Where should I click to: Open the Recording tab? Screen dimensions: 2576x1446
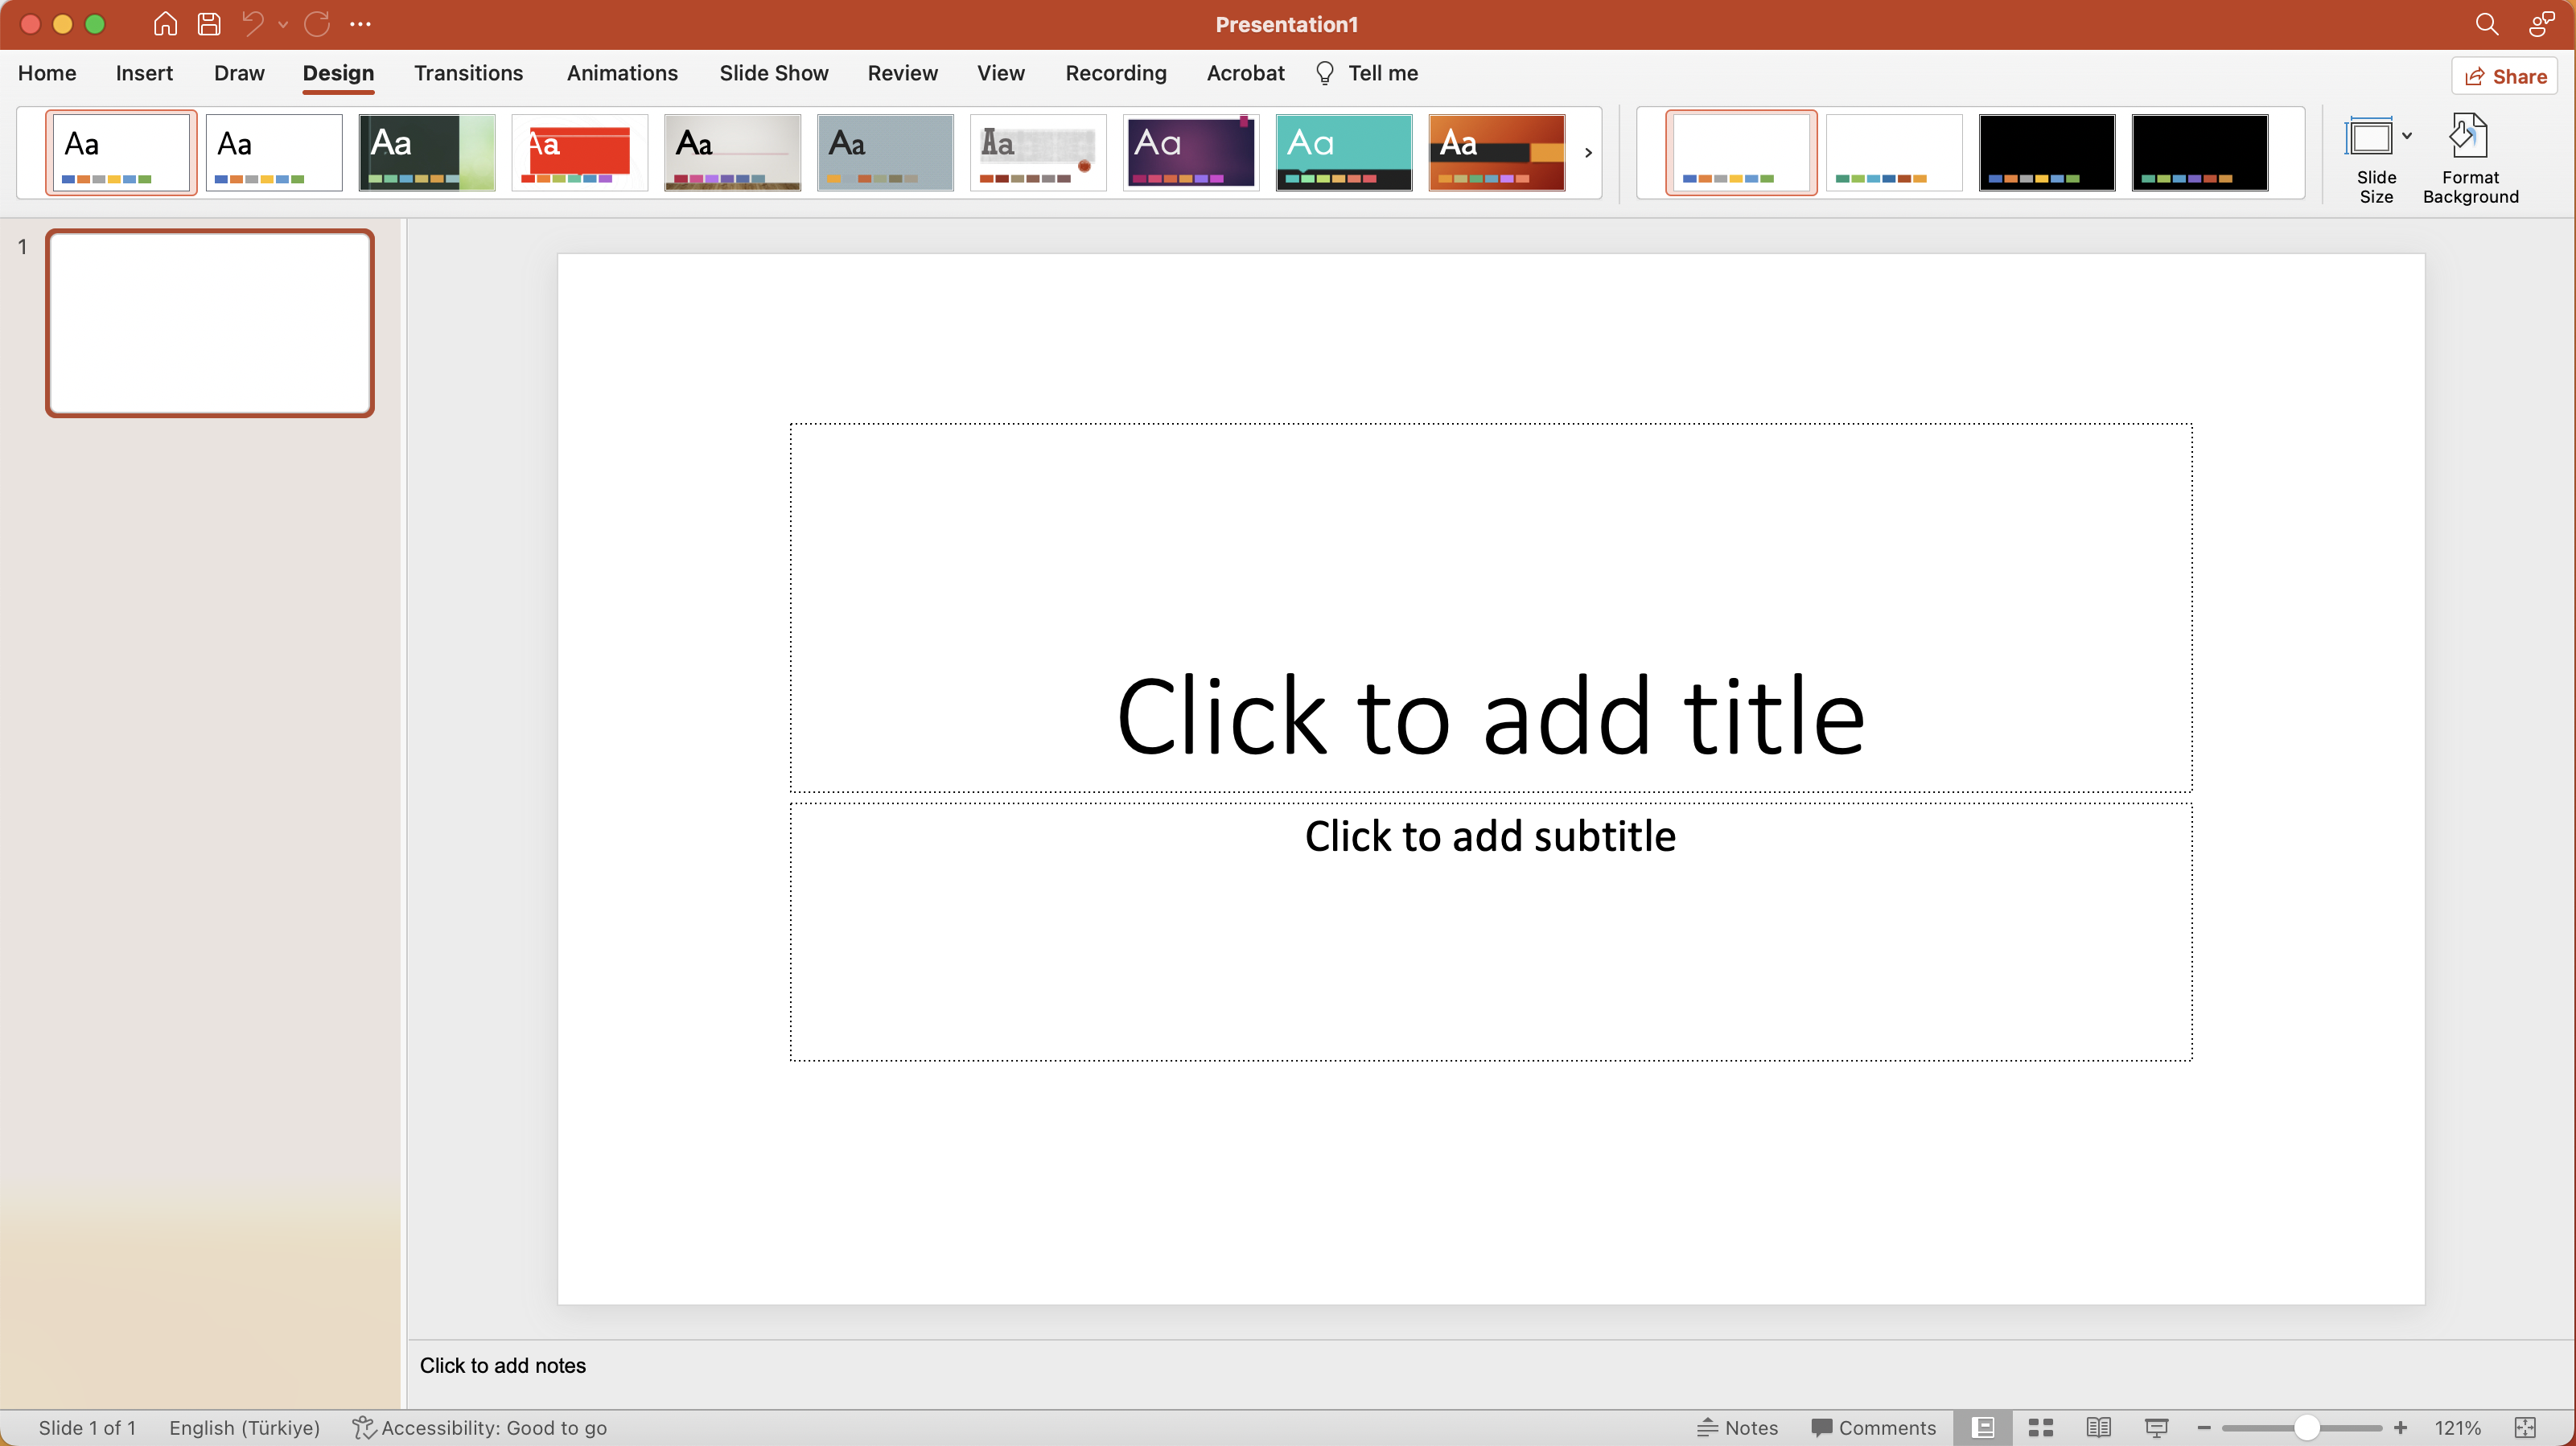(x=1116, y=73)
